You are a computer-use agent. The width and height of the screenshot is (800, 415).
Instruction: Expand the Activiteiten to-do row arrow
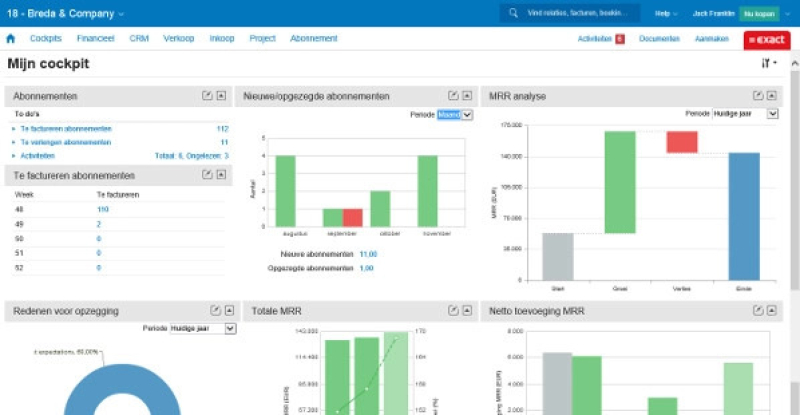click(x=14, y=156)
